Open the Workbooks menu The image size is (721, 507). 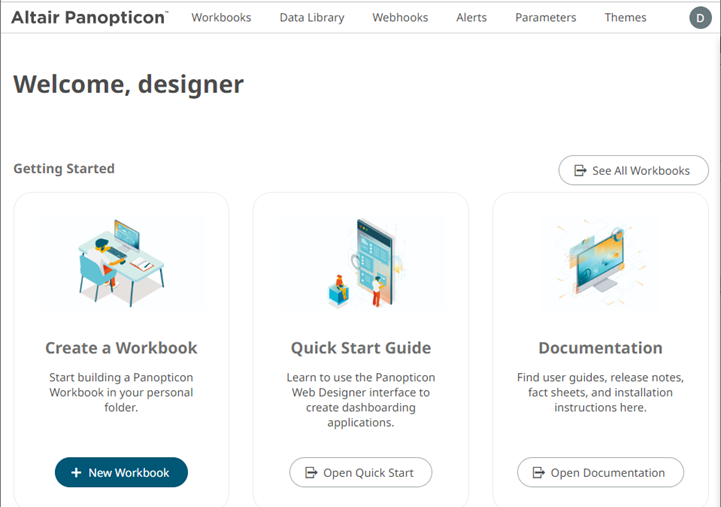click(x=221, y=17)
